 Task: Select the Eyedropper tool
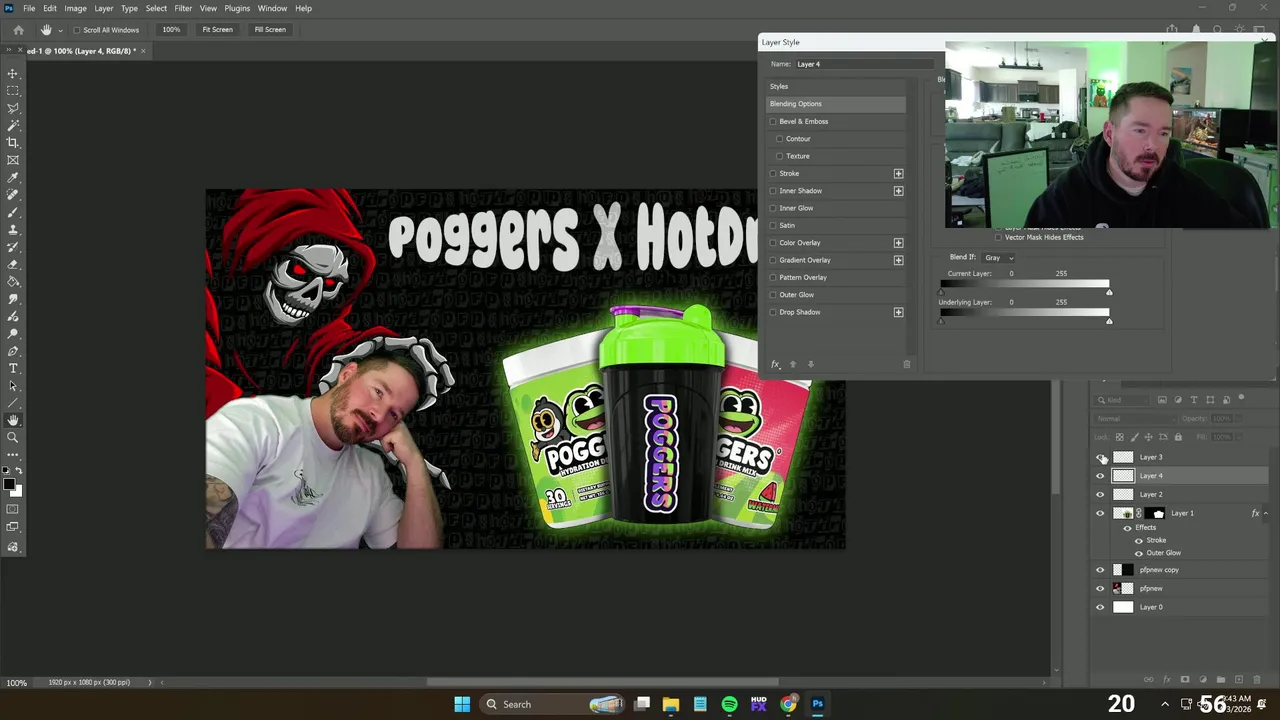pos(13,177)
